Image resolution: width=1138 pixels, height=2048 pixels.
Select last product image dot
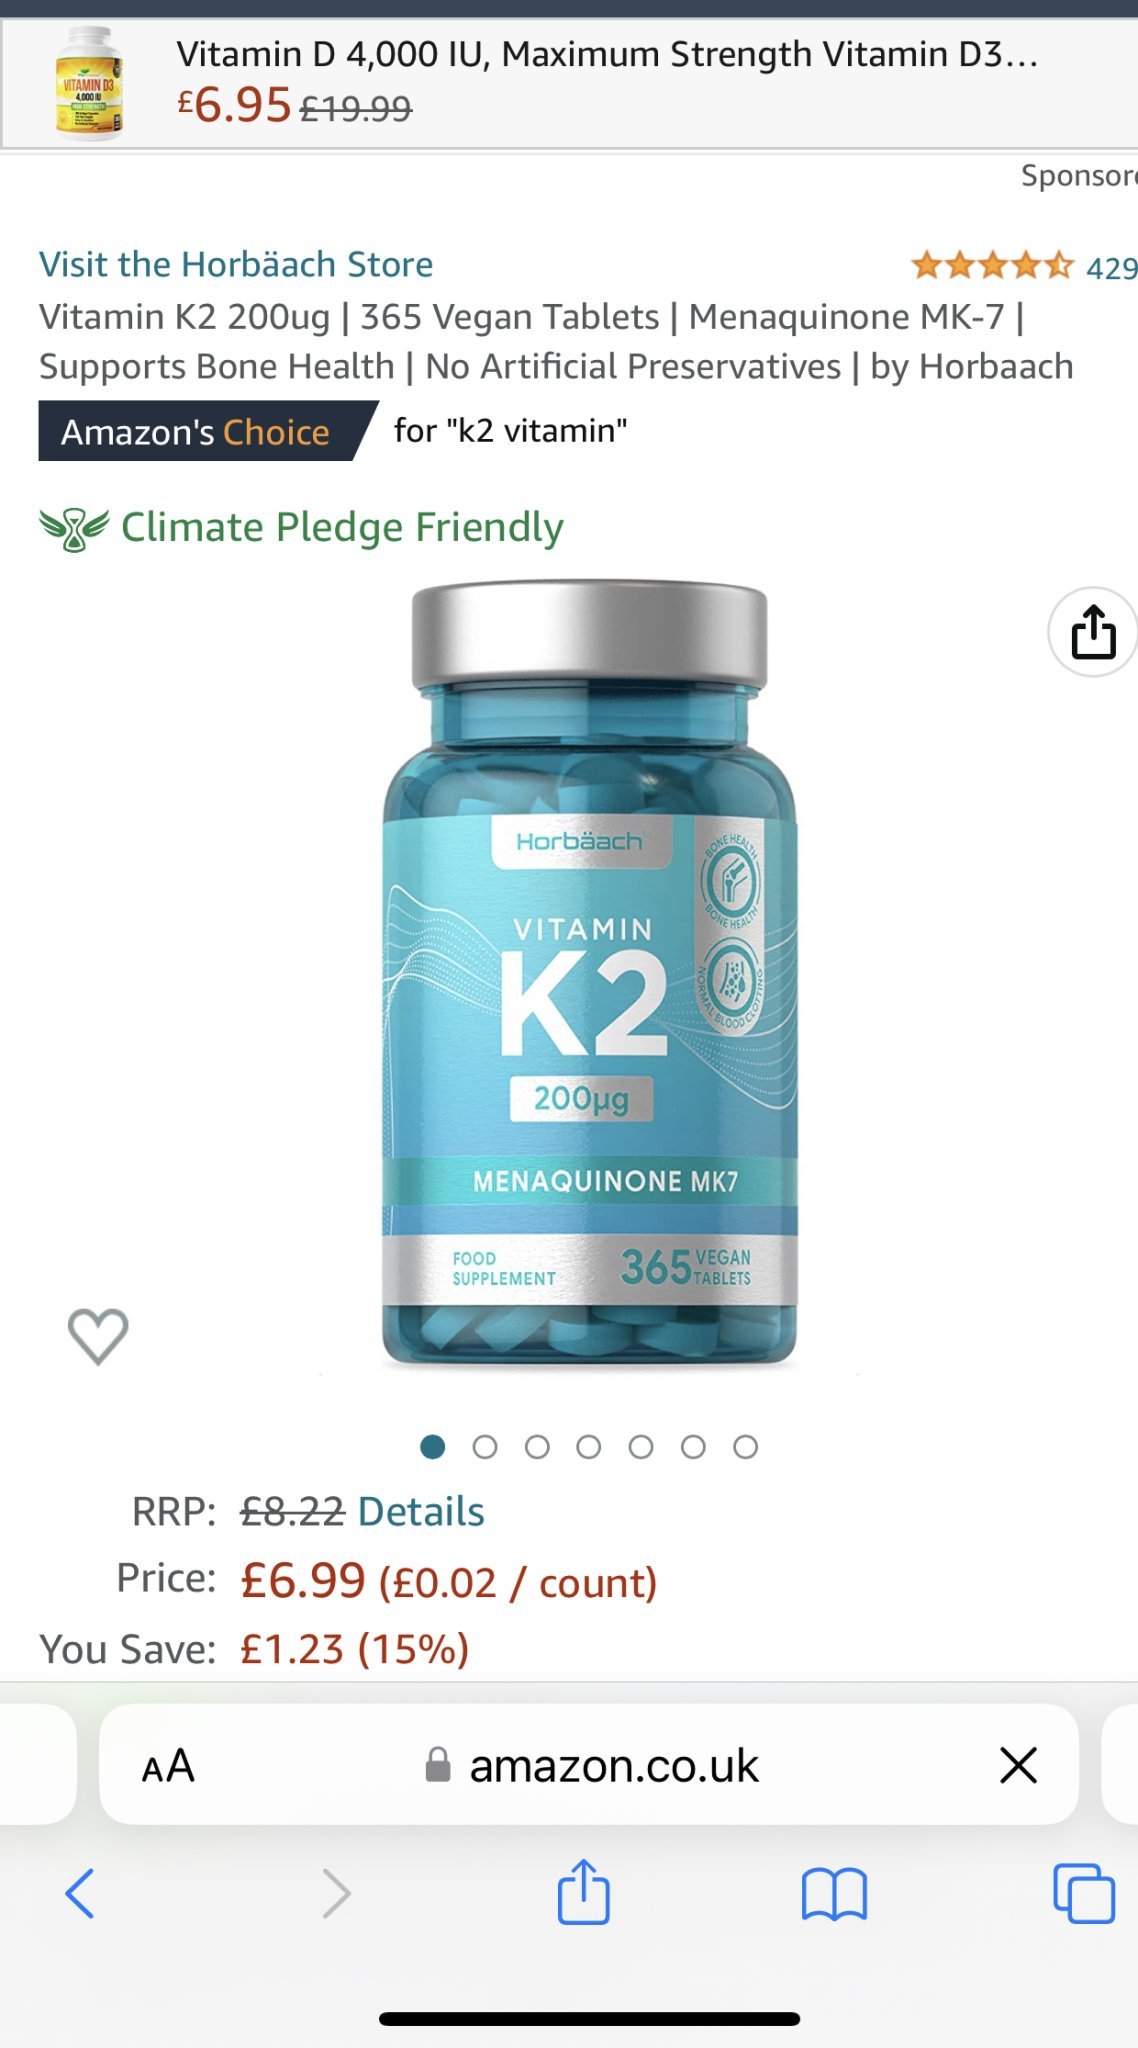point(745,1447)
